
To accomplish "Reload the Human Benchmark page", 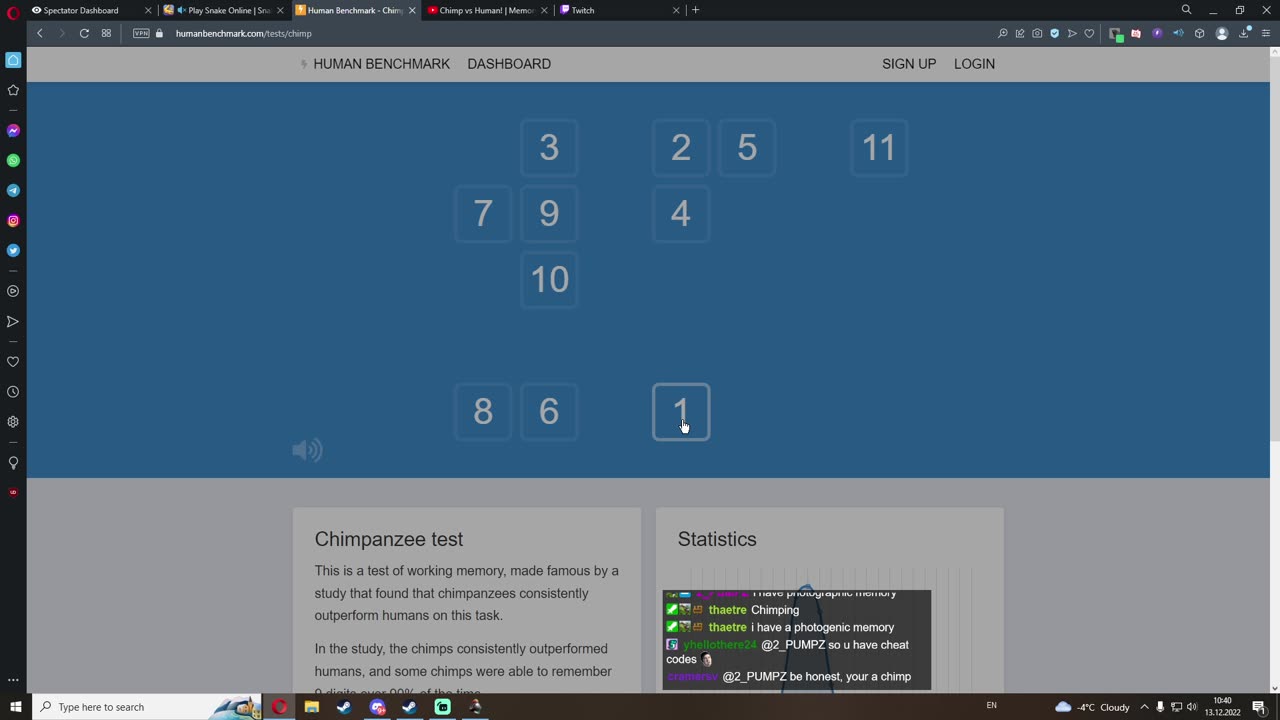I will pyautogui.click(x=84, y=33).
